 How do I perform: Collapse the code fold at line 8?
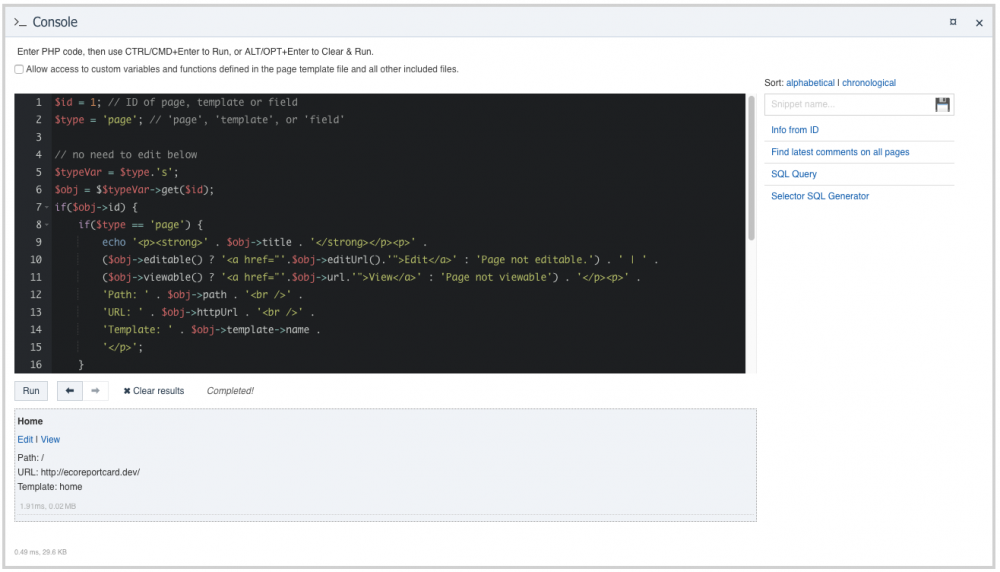46,225
